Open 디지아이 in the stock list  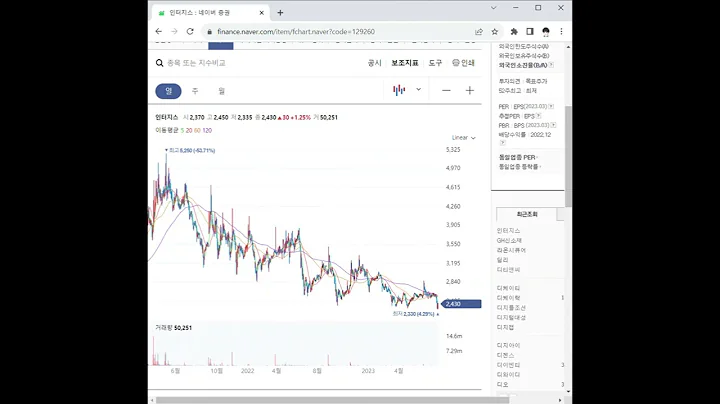[x=508, y=345]
